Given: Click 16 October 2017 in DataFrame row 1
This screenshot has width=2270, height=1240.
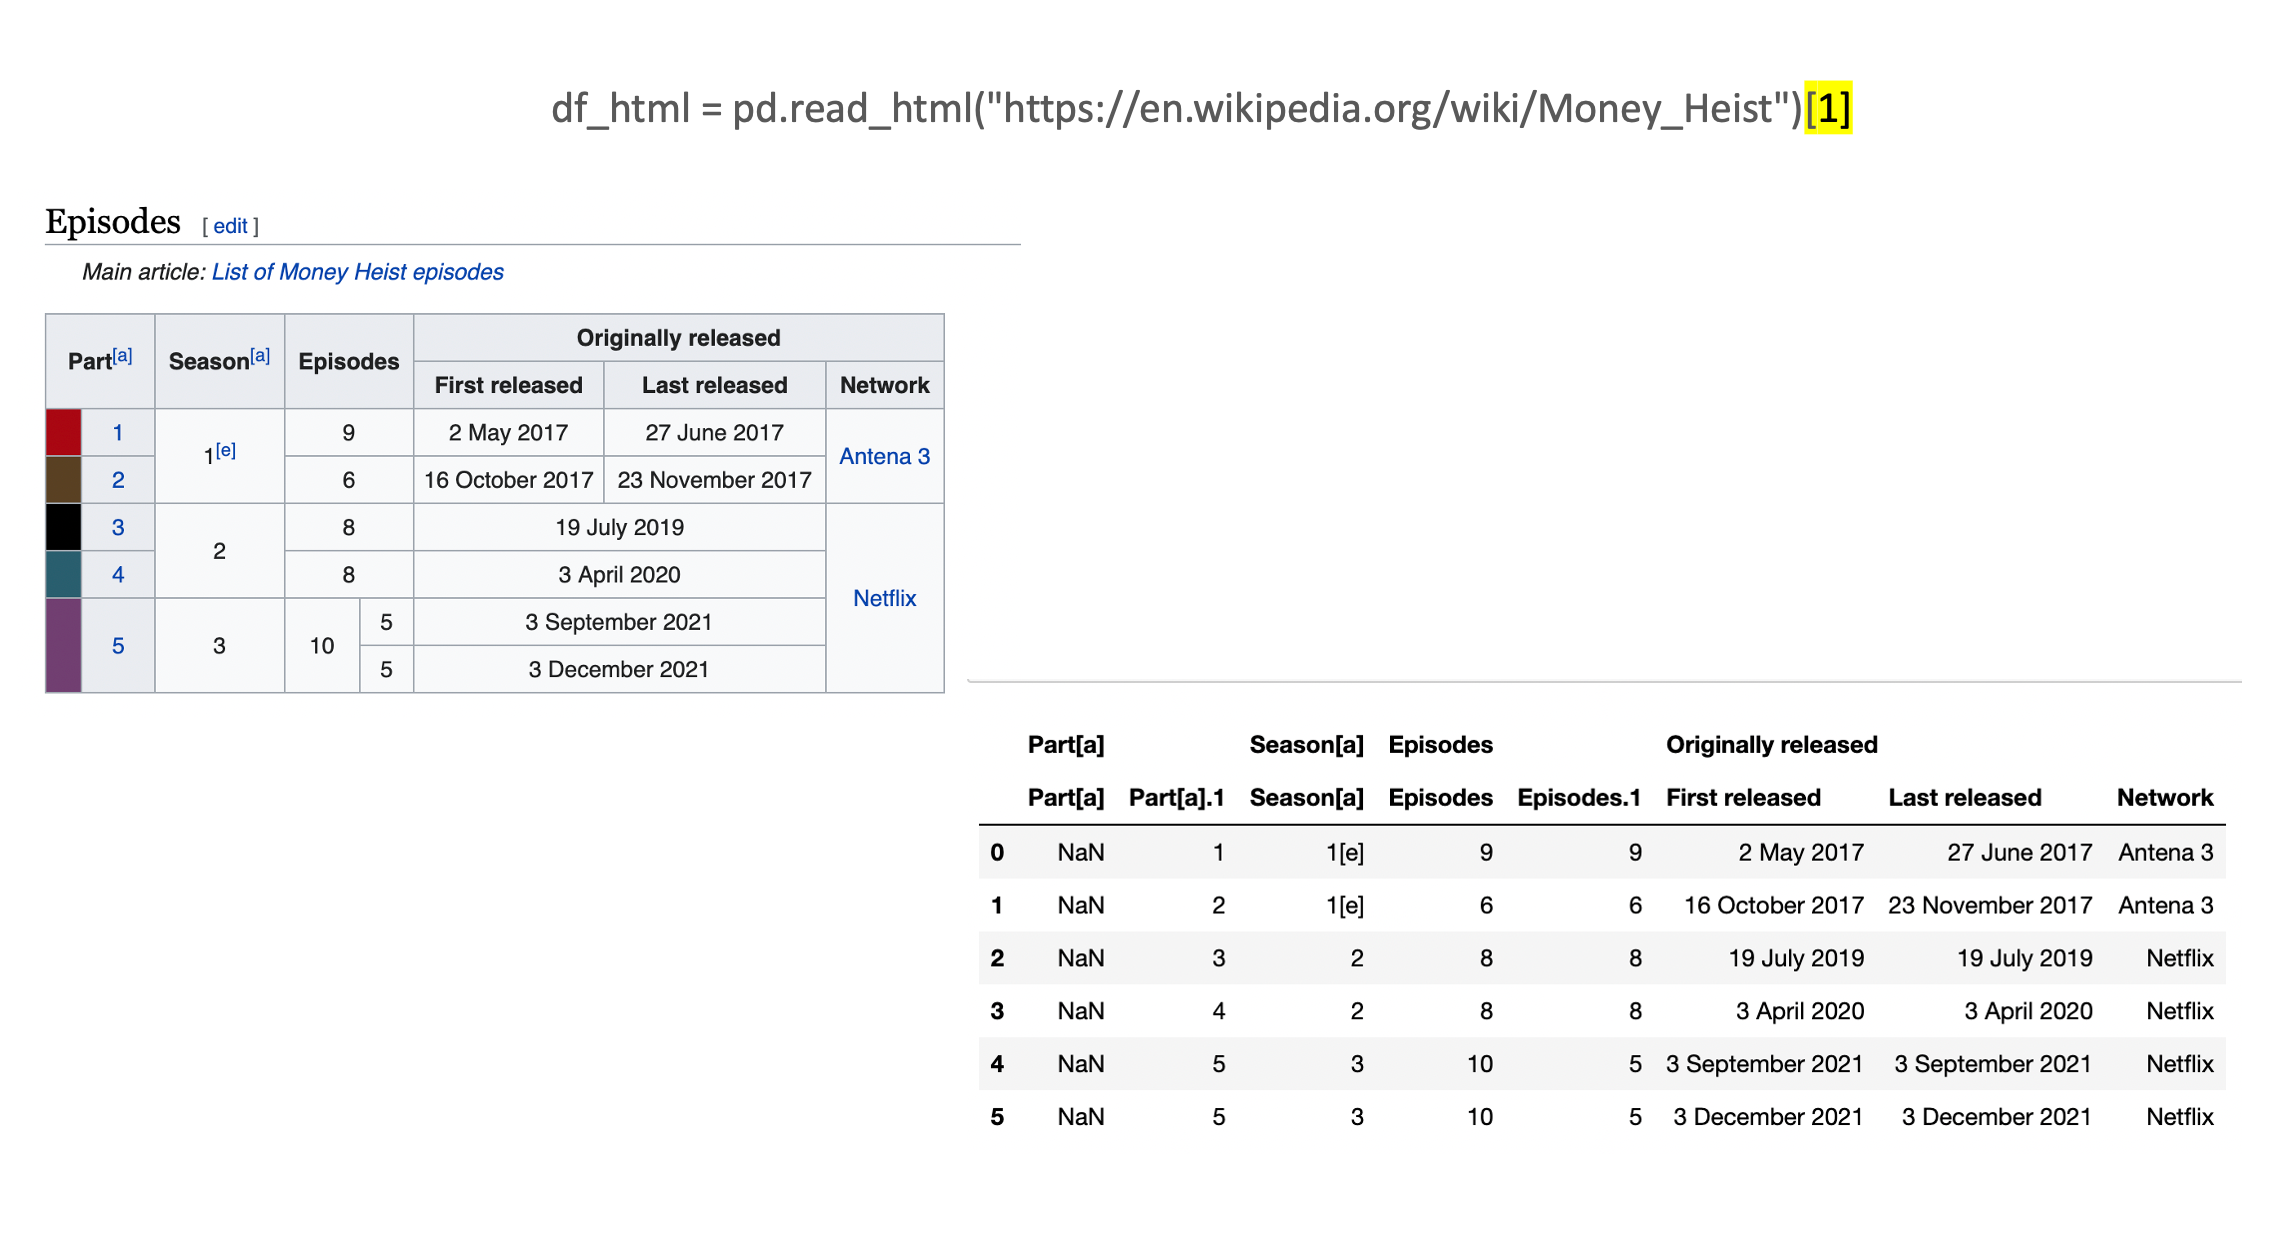Looking at the screenshot, I should 1774,906.
